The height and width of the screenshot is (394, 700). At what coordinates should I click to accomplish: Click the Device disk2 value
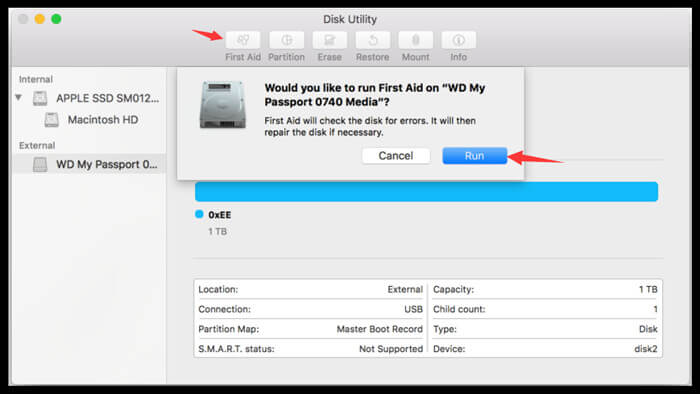(646, 349)
